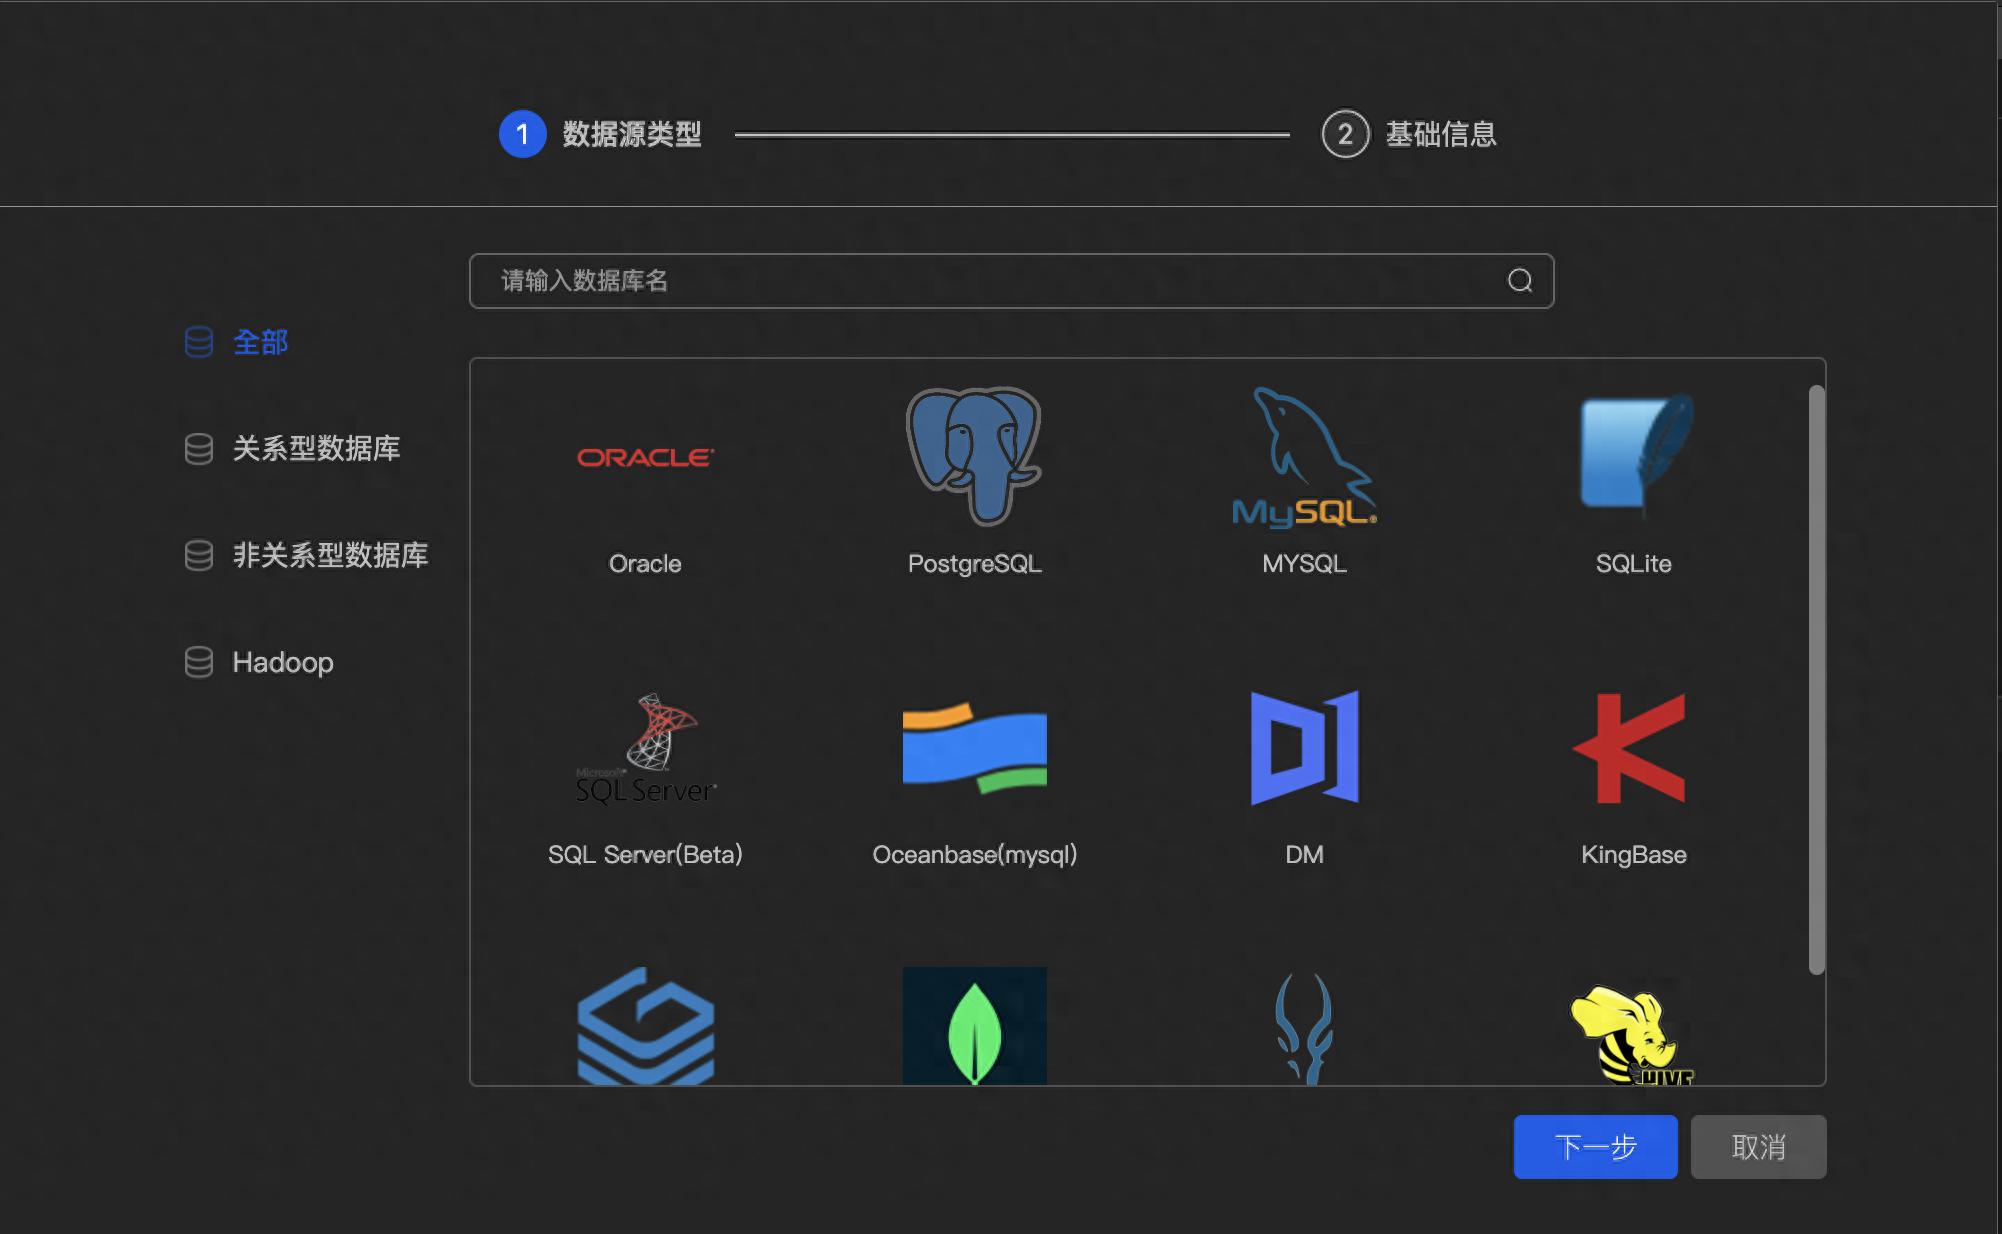Focus the 请输入数据库名 search field

click(x=1011, y=281)
